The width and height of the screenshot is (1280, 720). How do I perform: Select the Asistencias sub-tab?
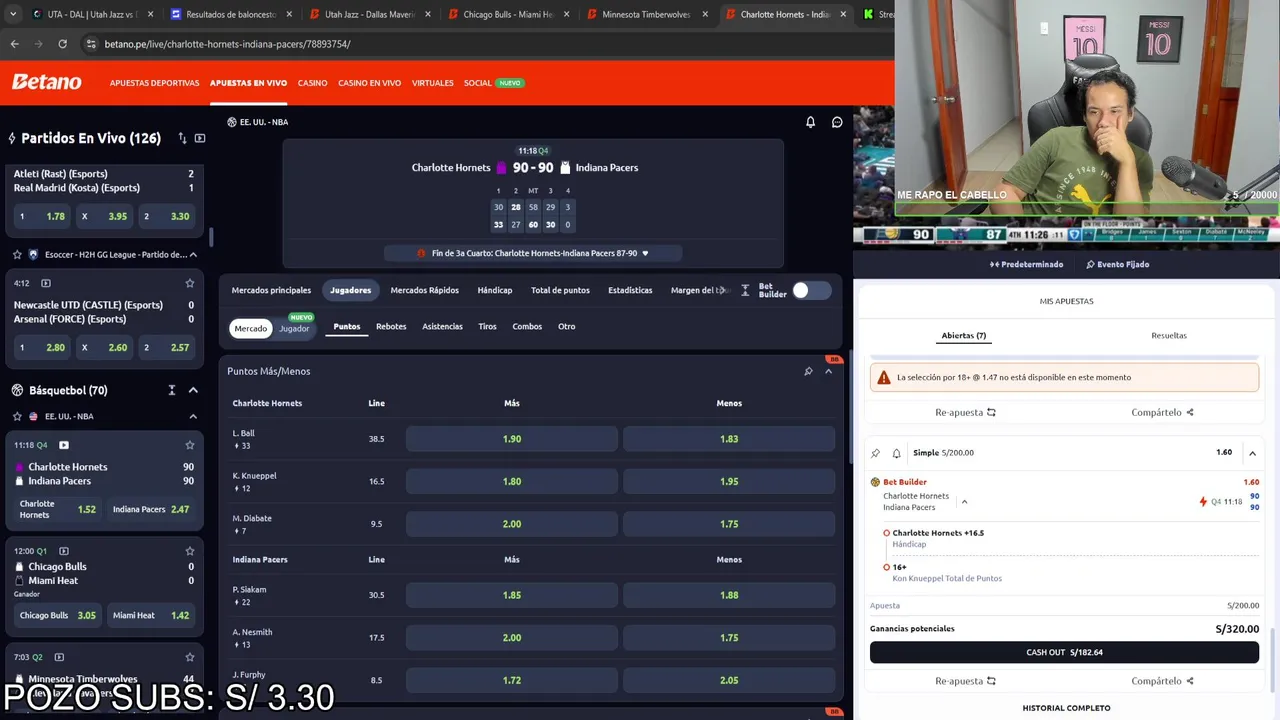[x=442, y=326]
